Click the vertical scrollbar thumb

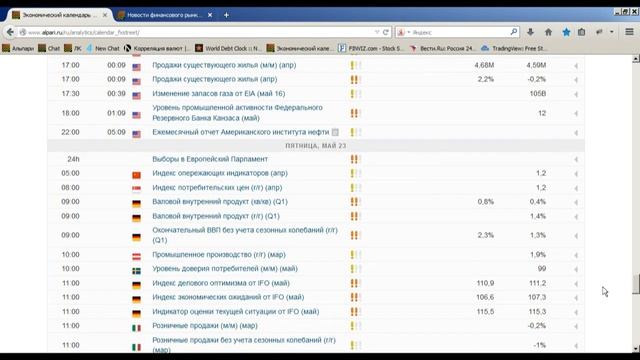636,284
